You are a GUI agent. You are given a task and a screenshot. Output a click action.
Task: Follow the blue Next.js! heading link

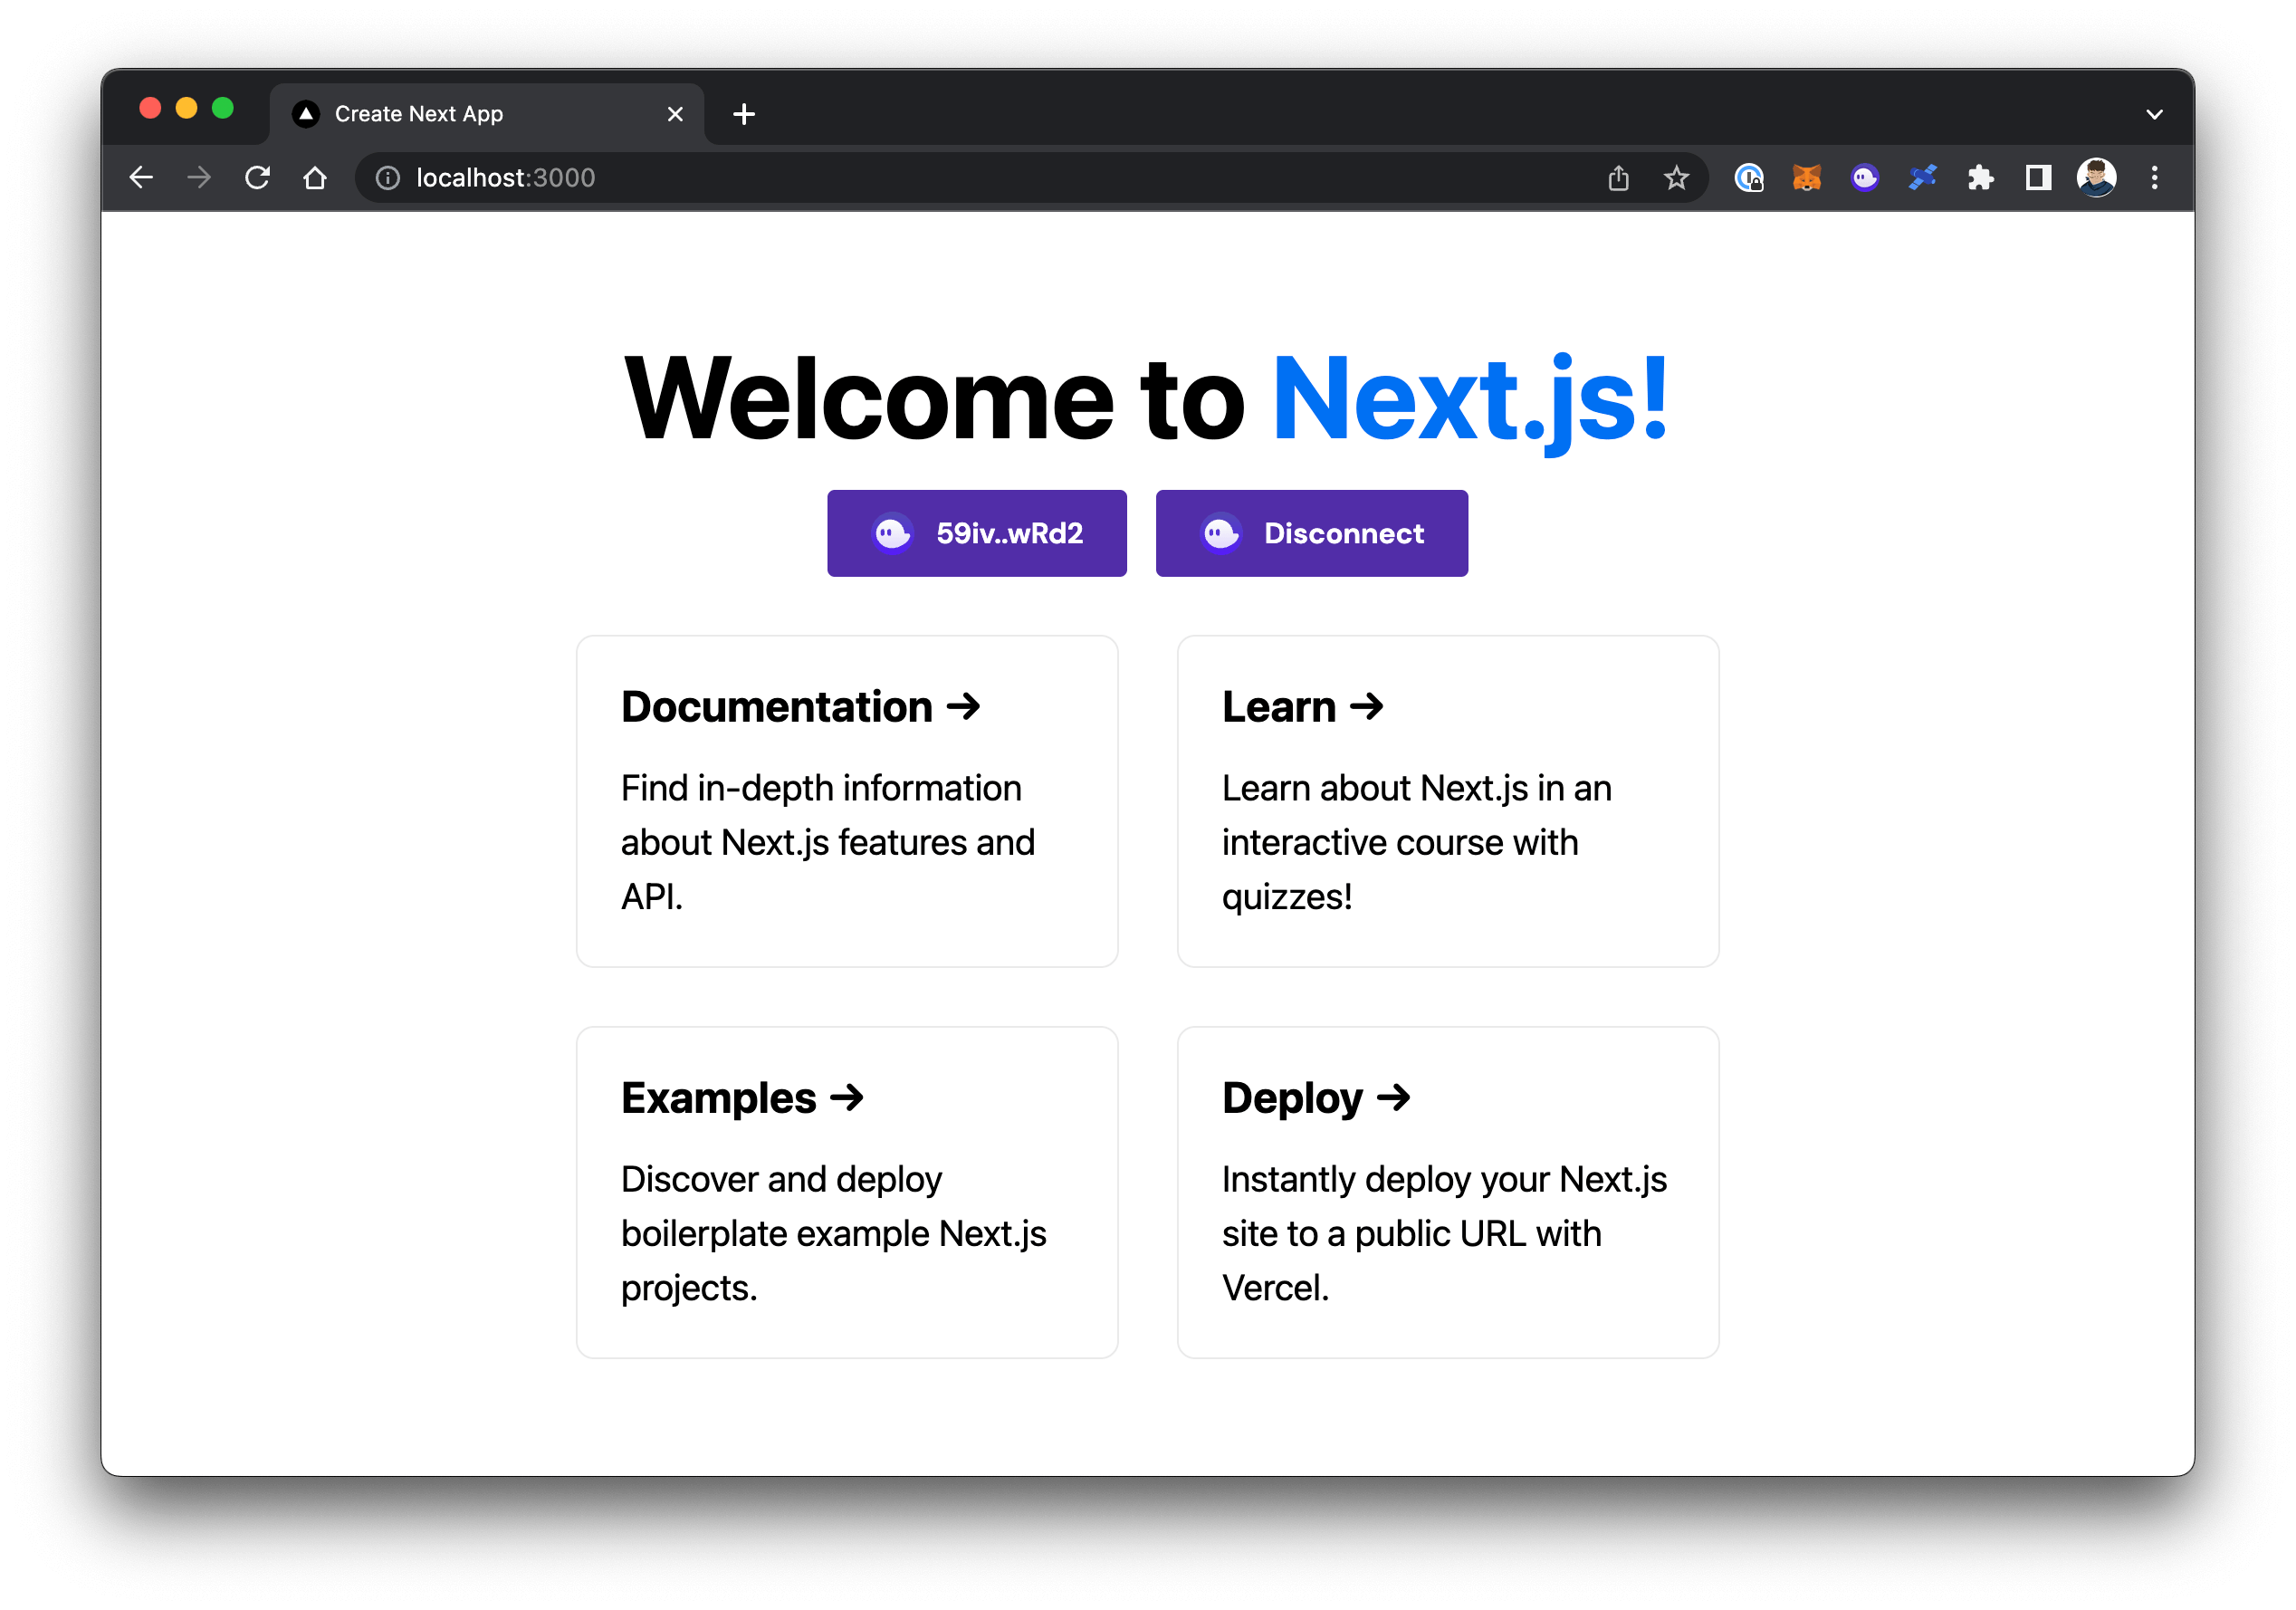pos(1469,399)
